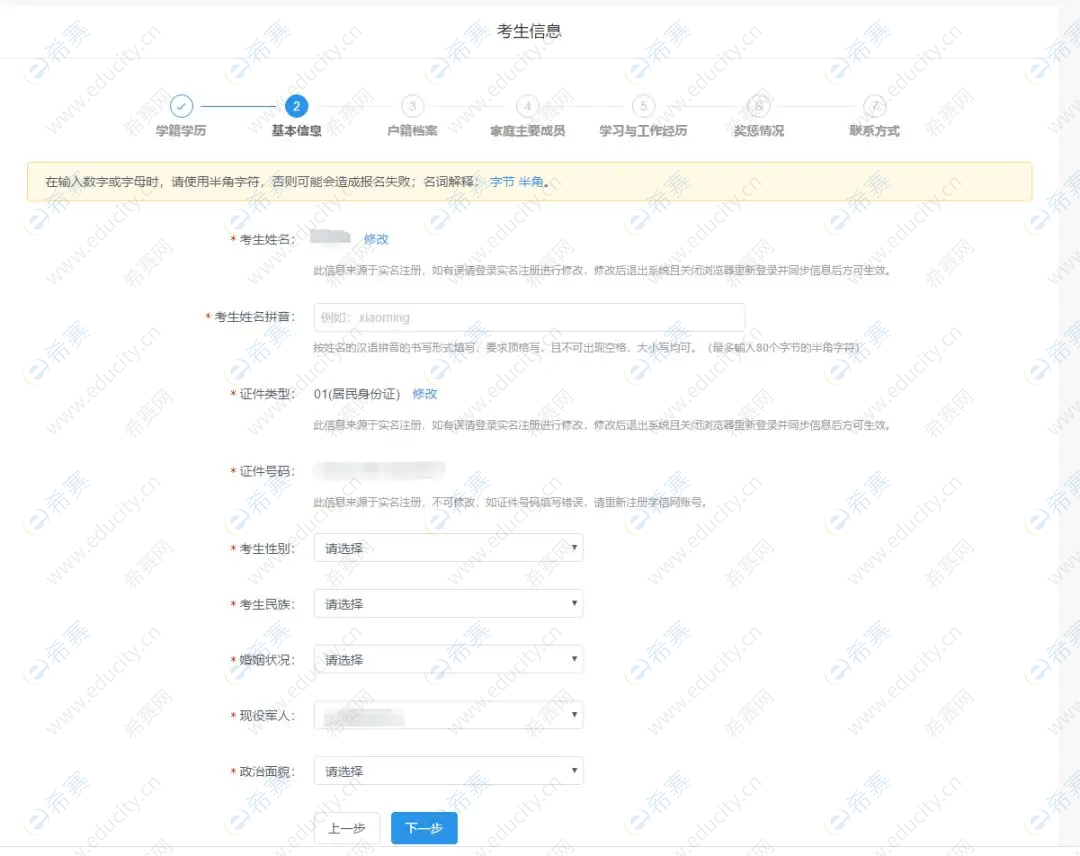Expand the 考生民族 dropdown
Viewport: 1080px width, 856px height.
448,604
